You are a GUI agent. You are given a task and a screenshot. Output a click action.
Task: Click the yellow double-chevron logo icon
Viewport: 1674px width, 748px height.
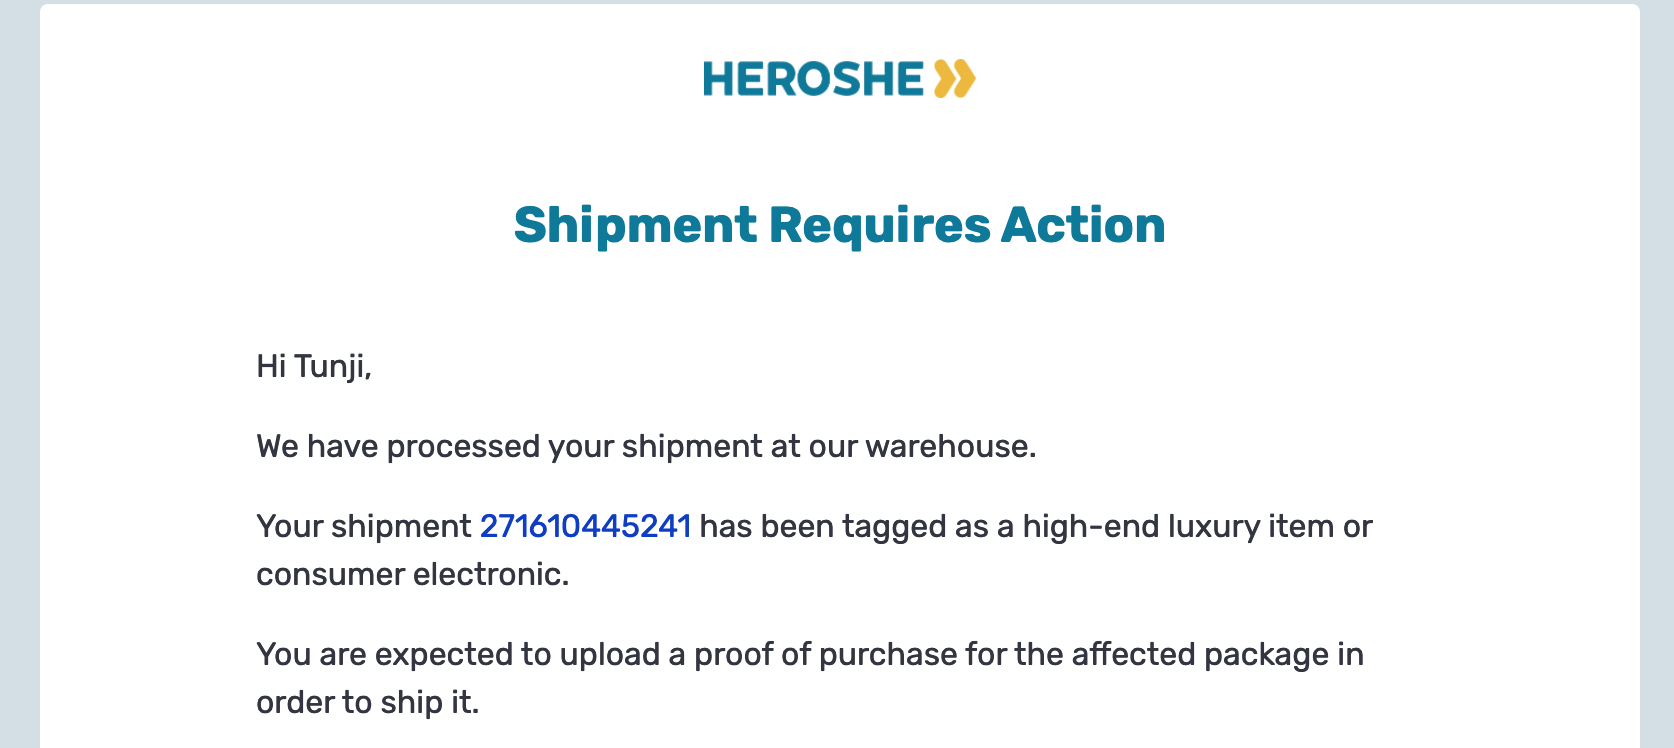[x=954, y=79]
